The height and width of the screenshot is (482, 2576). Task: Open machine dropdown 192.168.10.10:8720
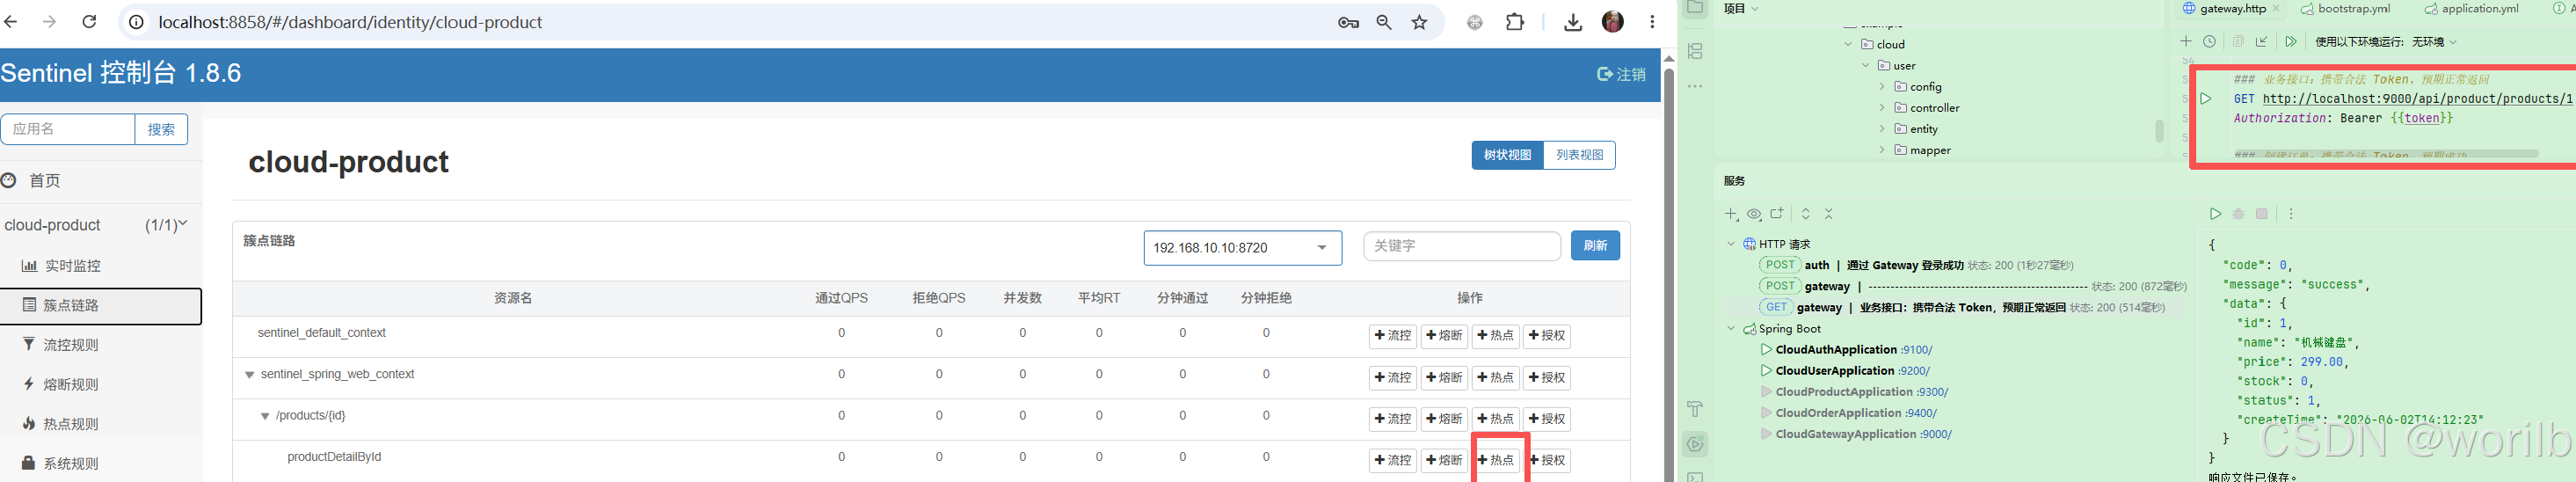tap(1242, 248)
